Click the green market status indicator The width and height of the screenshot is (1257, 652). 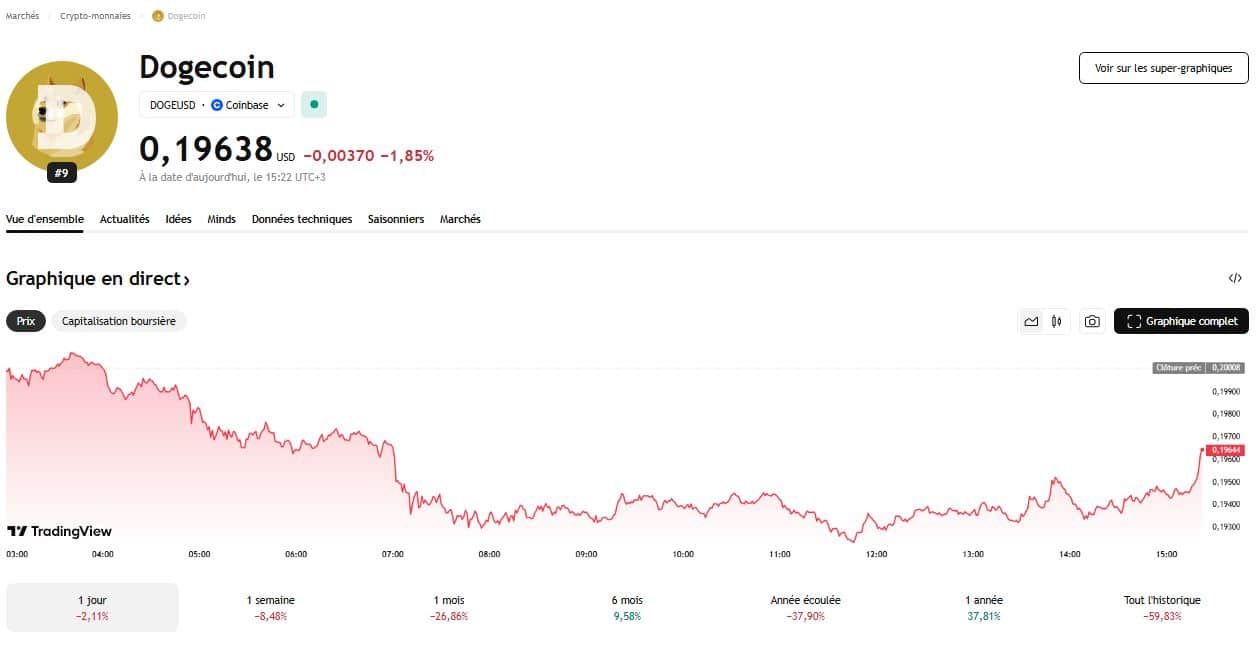(314, 104)
